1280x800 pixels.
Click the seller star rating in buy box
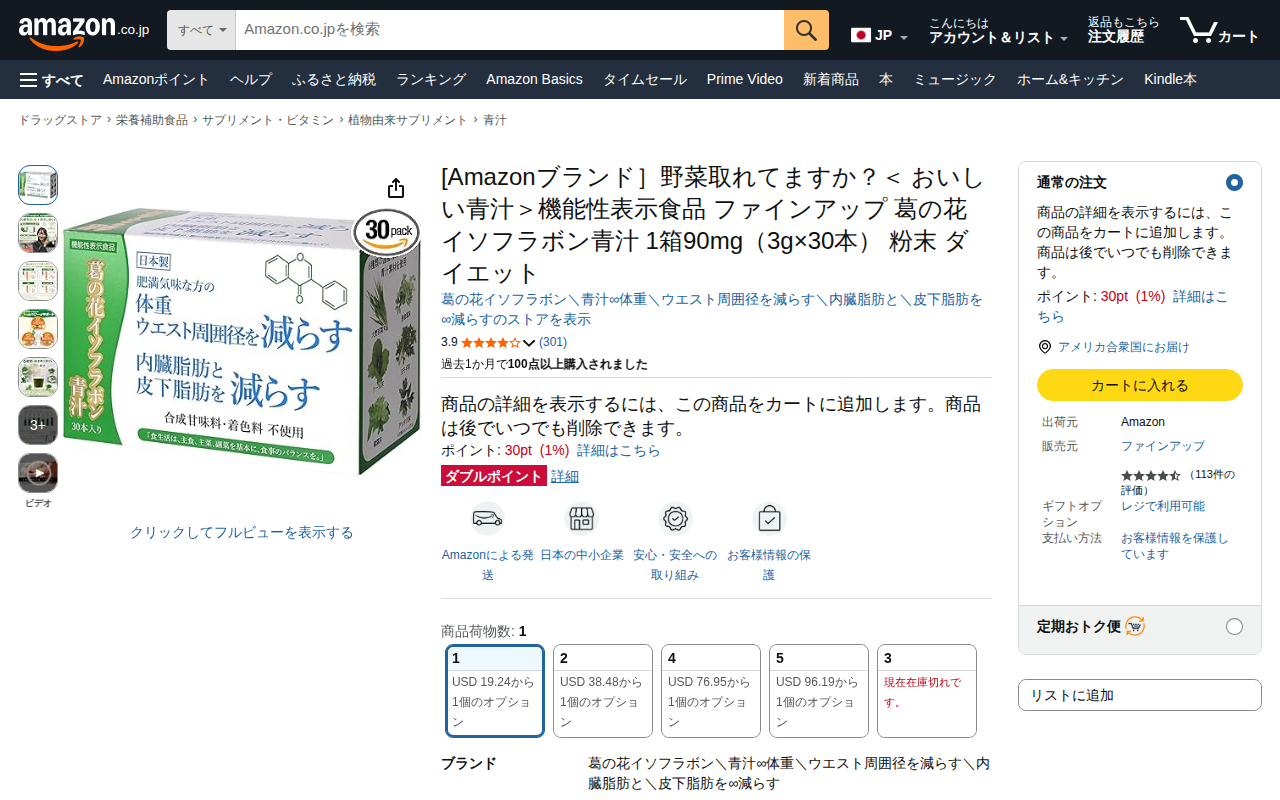tap(1151, 475)
